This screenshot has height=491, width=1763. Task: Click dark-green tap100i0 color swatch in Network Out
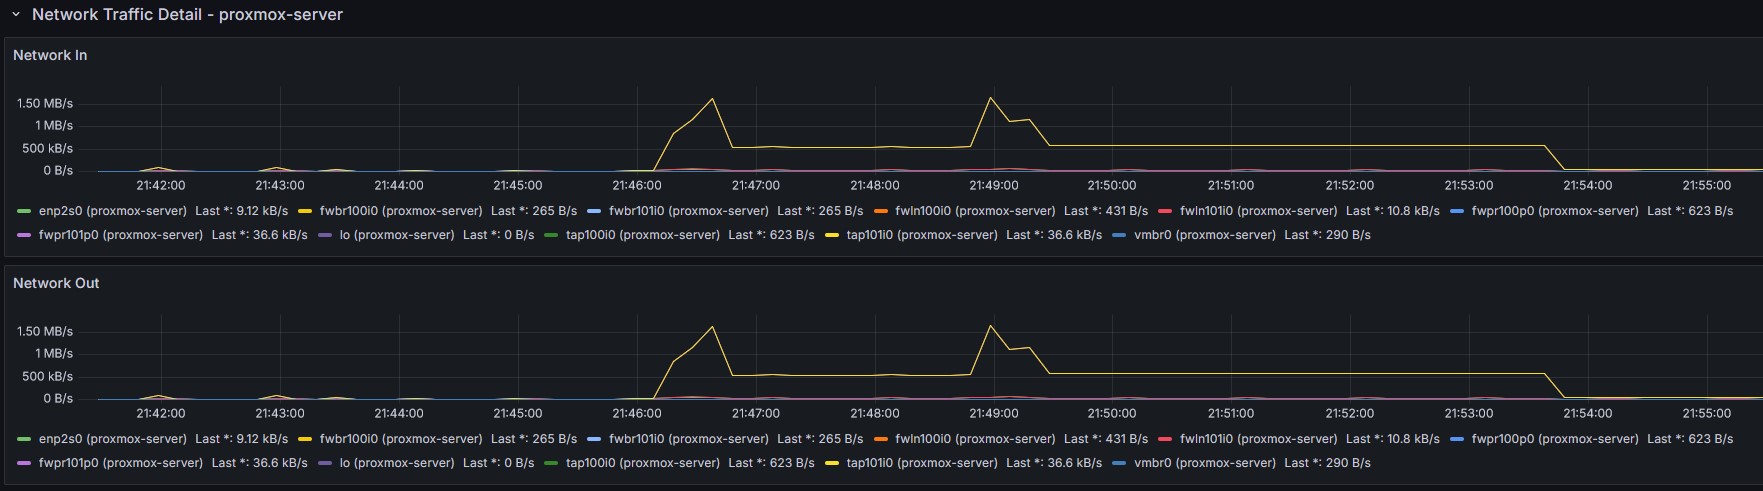coord(551,463)
